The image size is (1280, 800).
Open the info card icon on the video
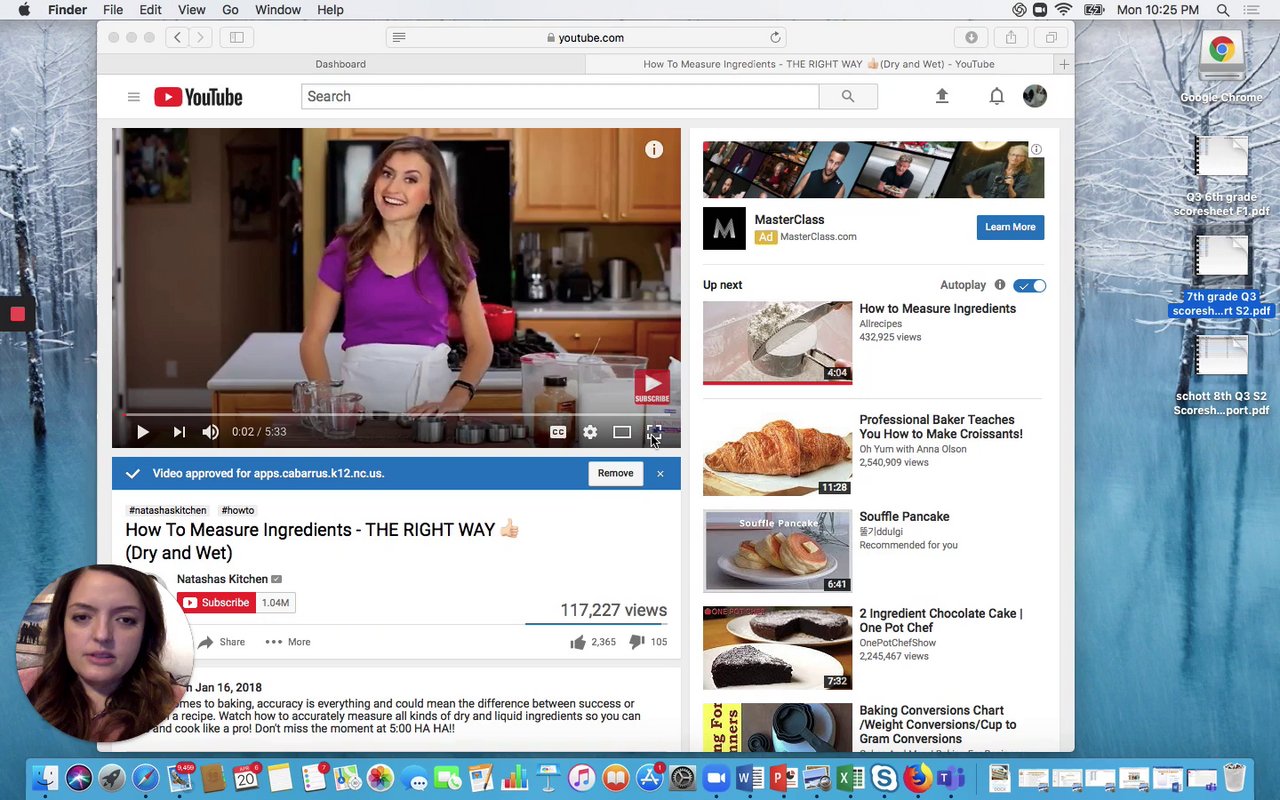(654, 149)
